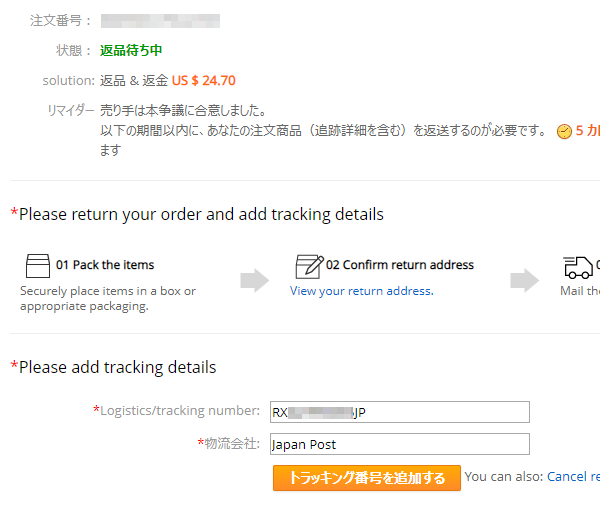Screen dimensions: 600x508
Task: Click the Cancel link next to You can also
Action: point(573,477)
